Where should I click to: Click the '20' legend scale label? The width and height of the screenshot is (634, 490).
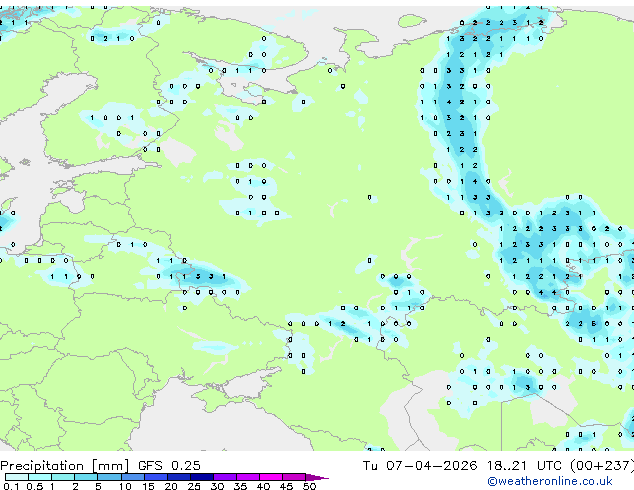[171, 486]
